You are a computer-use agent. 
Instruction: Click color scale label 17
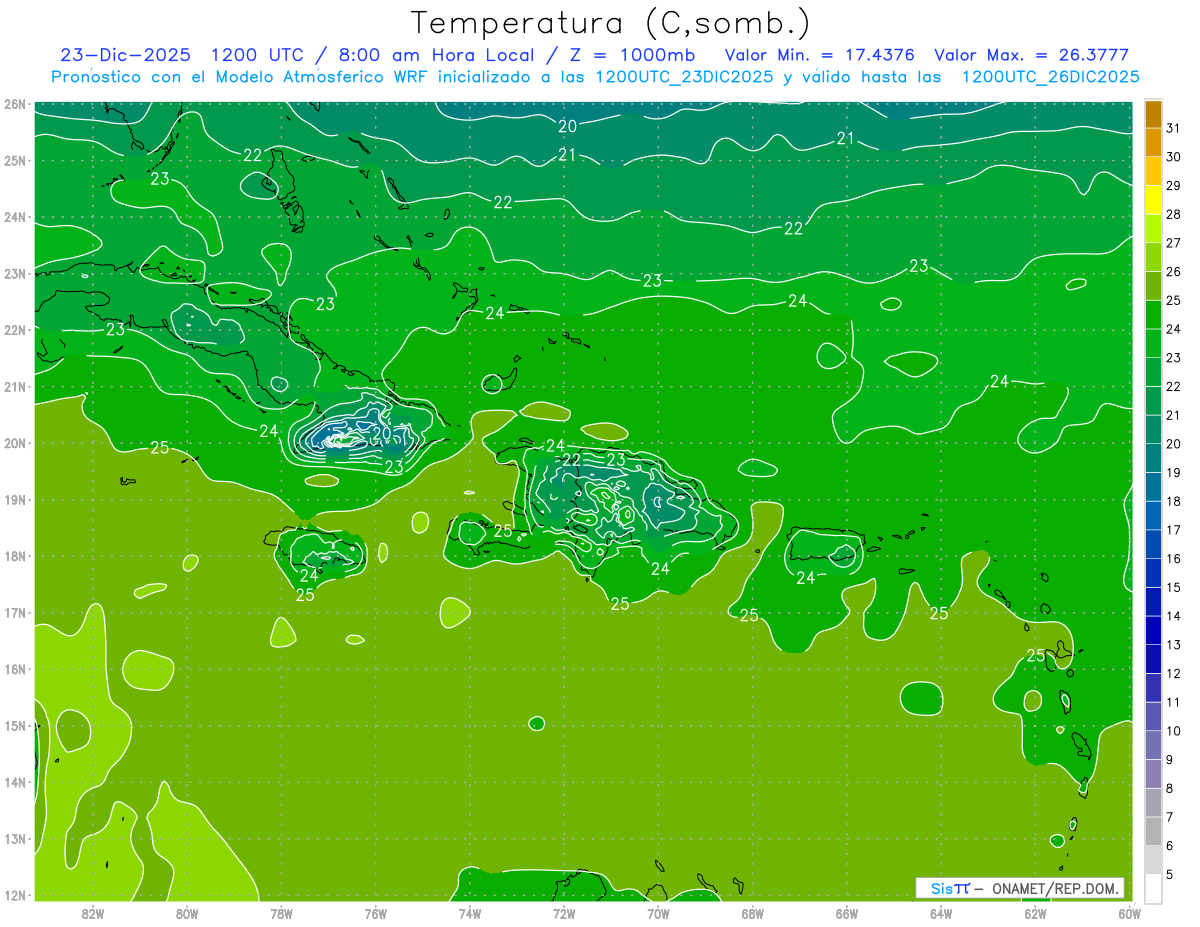(x=1173, y=530)
